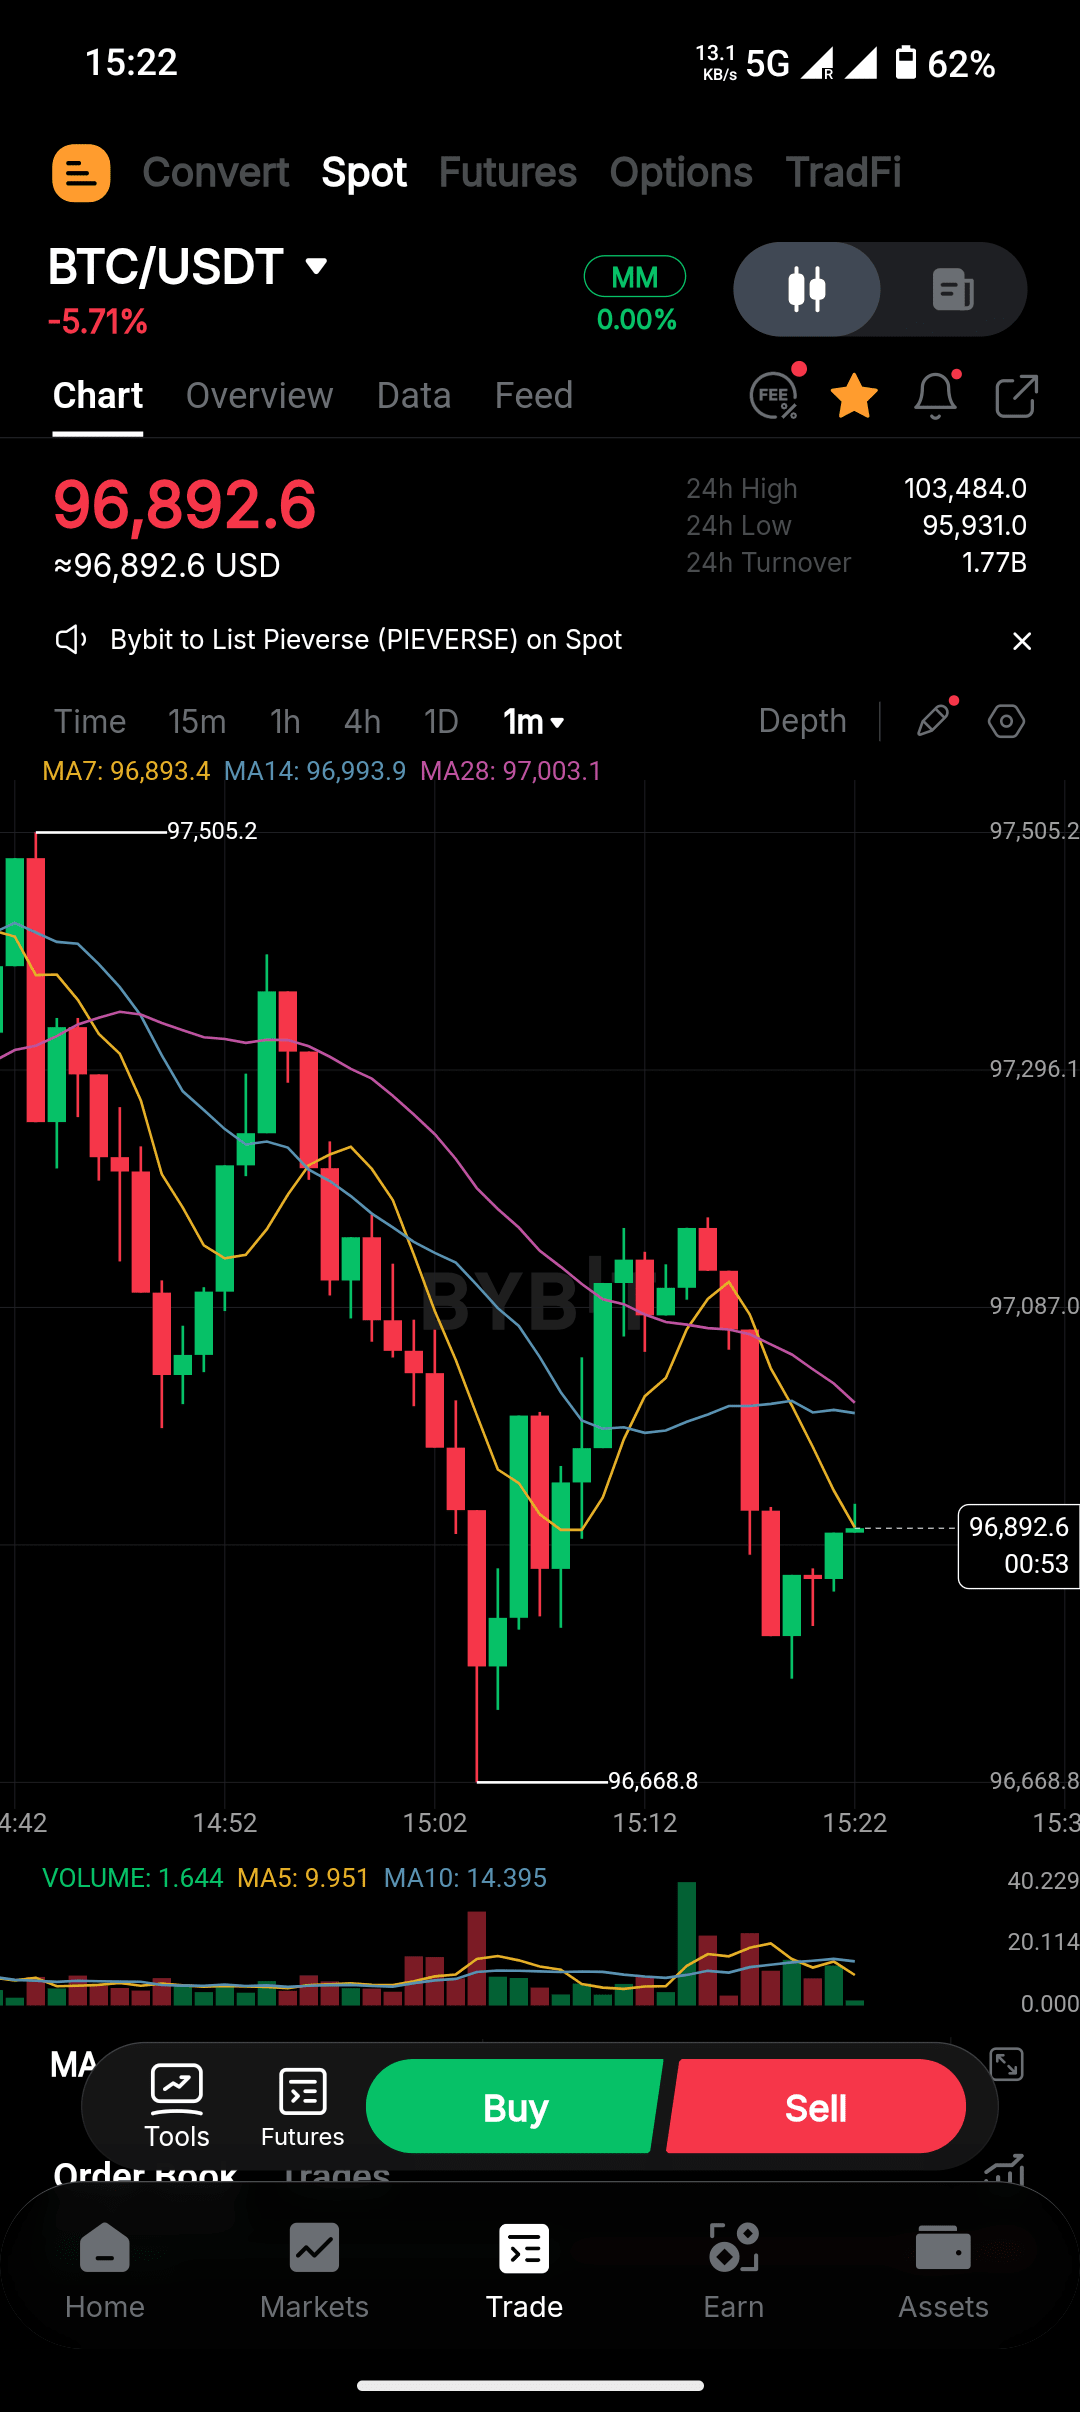The image size is (1080, 2412).
Task: Select the 1h interval
Action: click(x=285, y=721)
